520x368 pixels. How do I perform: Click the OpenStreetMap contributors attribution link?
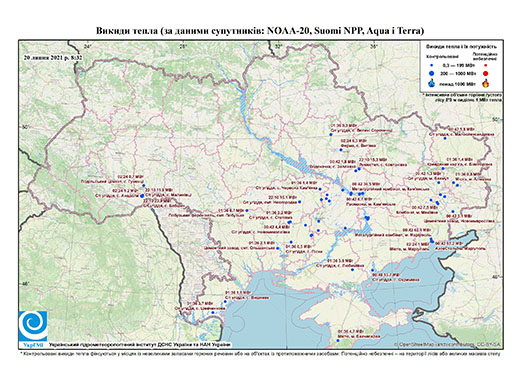click(x=447, y=344)
